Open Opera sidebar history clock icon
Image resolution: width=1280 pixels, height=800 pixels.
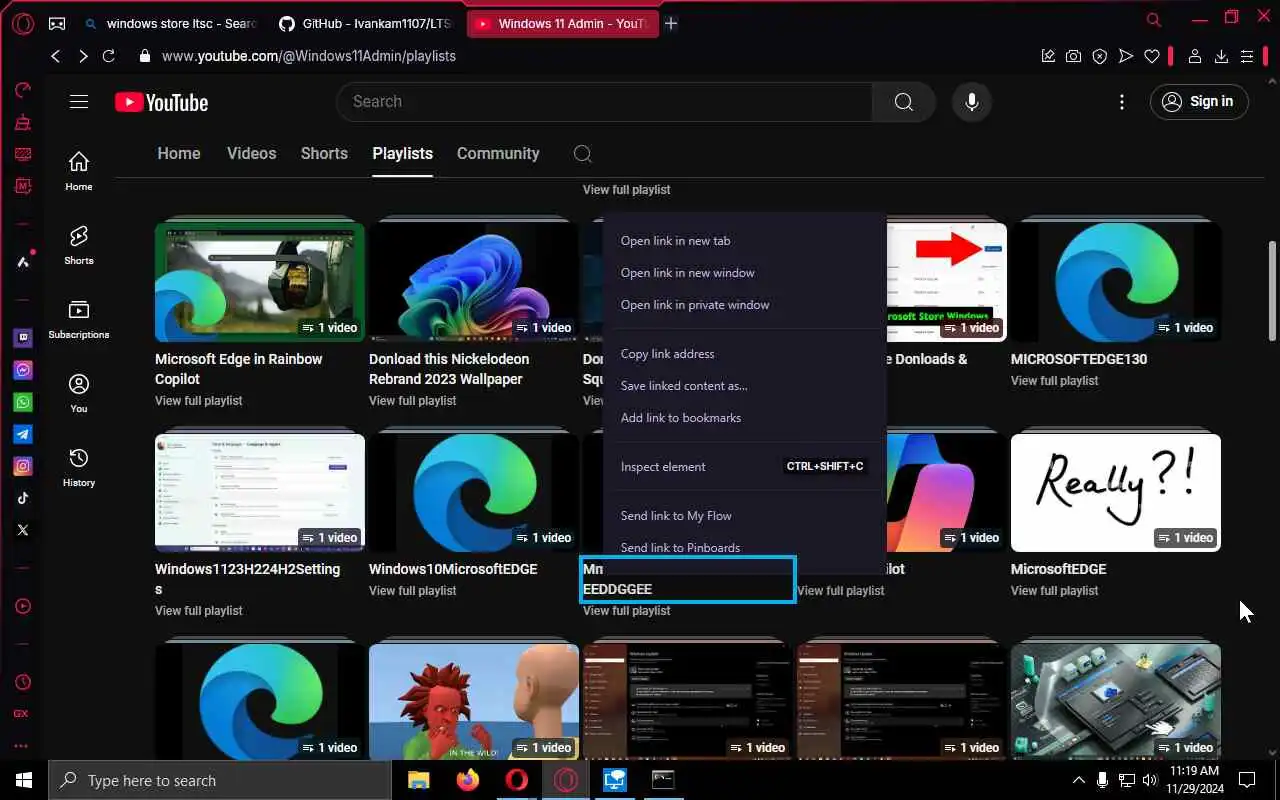click(x=22, y=682)
